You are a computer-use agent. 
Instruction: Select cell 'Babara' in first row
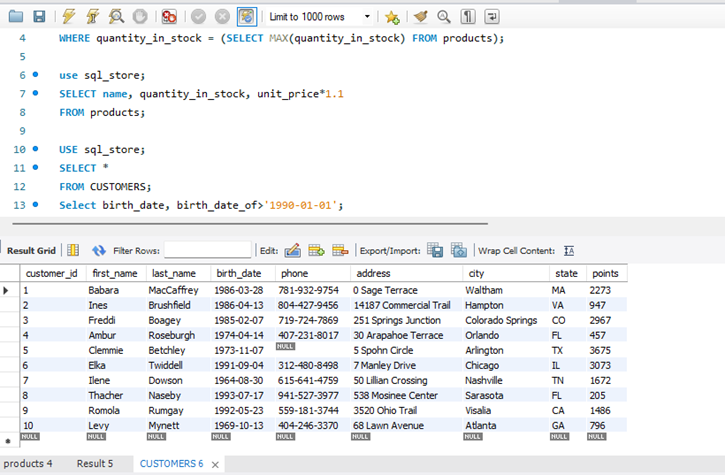pos(116,290)
